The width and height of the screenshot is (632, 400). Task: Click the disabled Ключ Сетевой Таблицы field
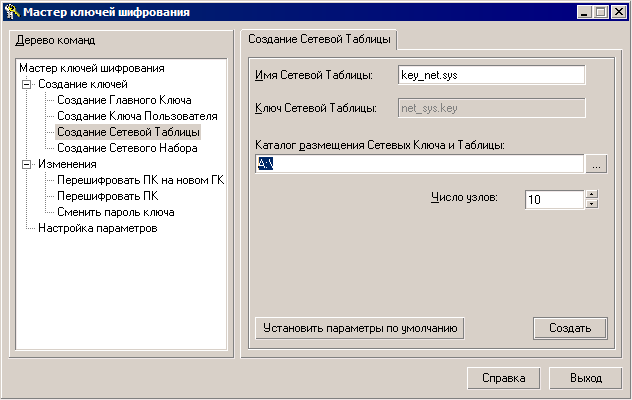click(491, 108)
